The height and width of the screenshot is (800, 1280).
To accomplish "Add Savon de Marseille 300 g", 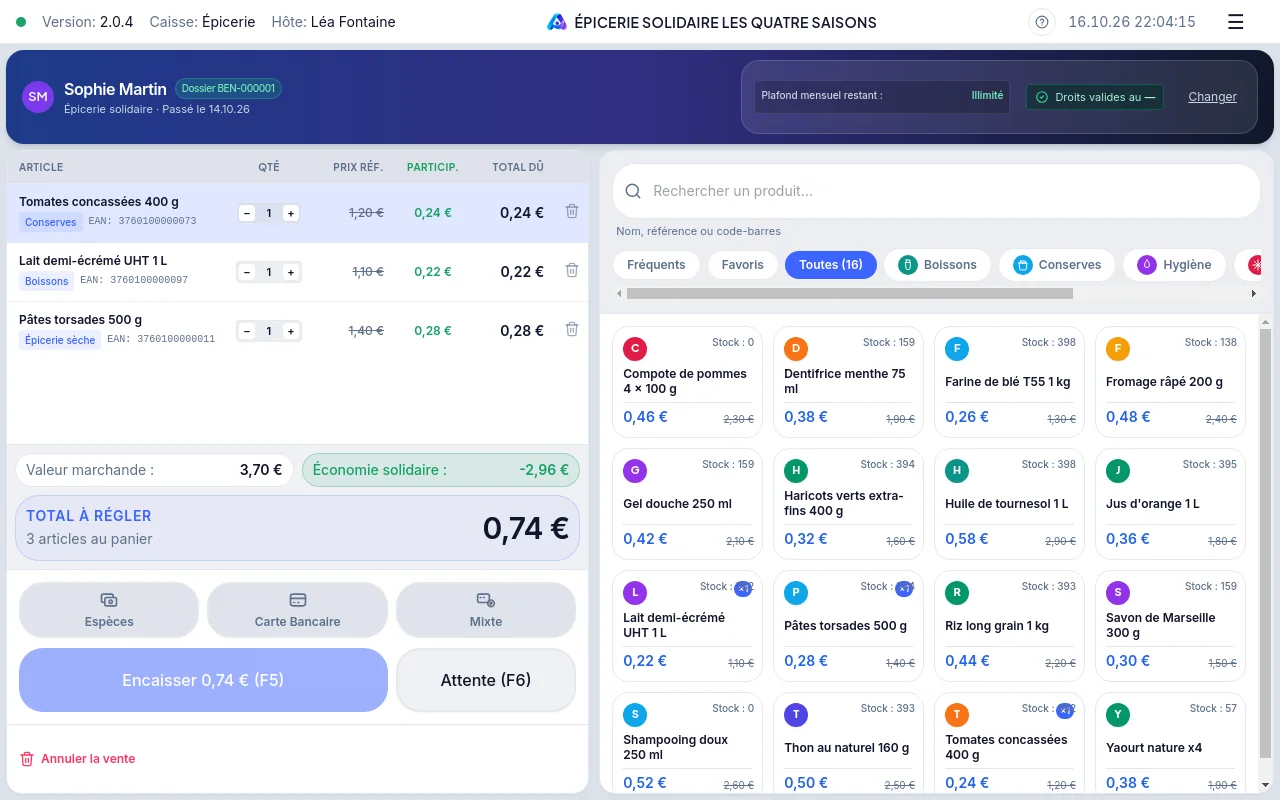I will point(1171,626).
